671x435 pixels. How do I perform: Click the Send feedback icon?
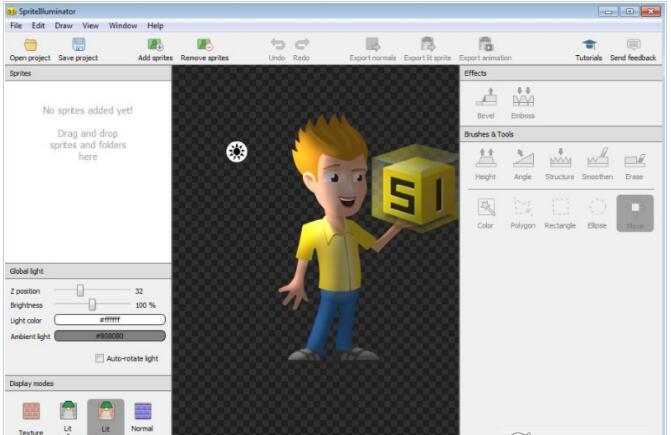click(633, 44)
